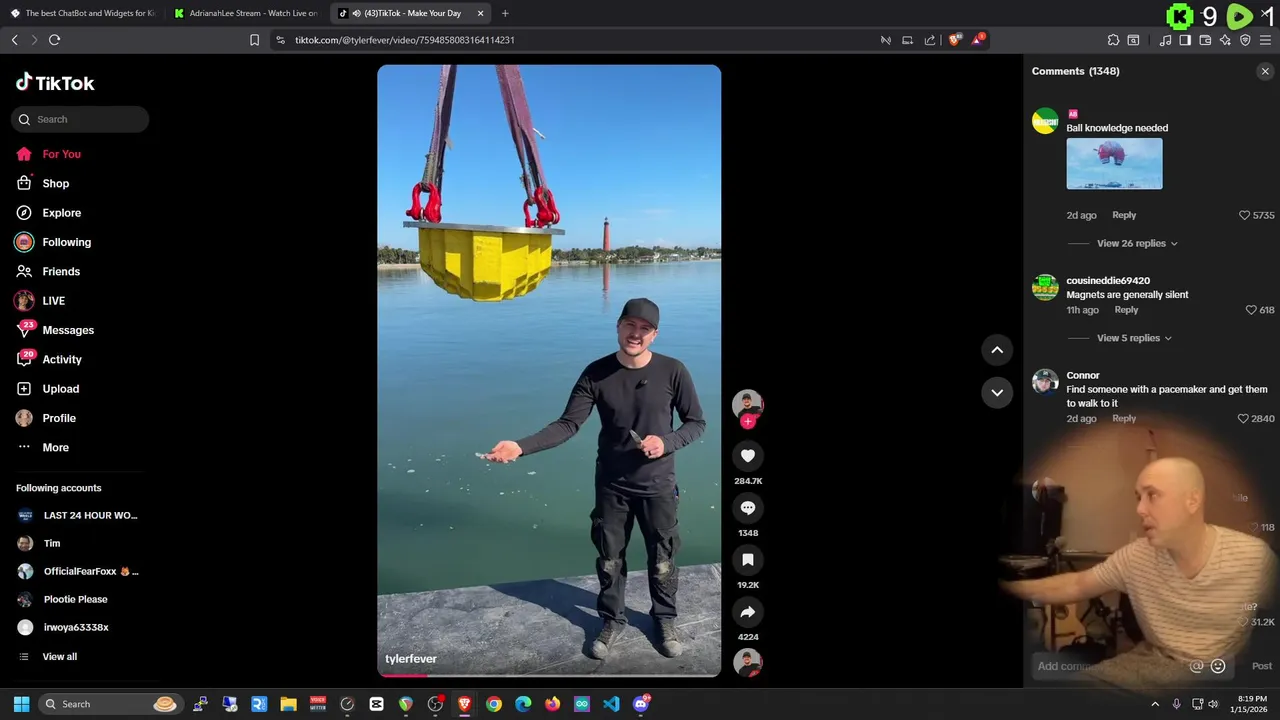Go to previous video with up arrow
Viewport: 1280px width, 720px height.
[x=997, y=349]
